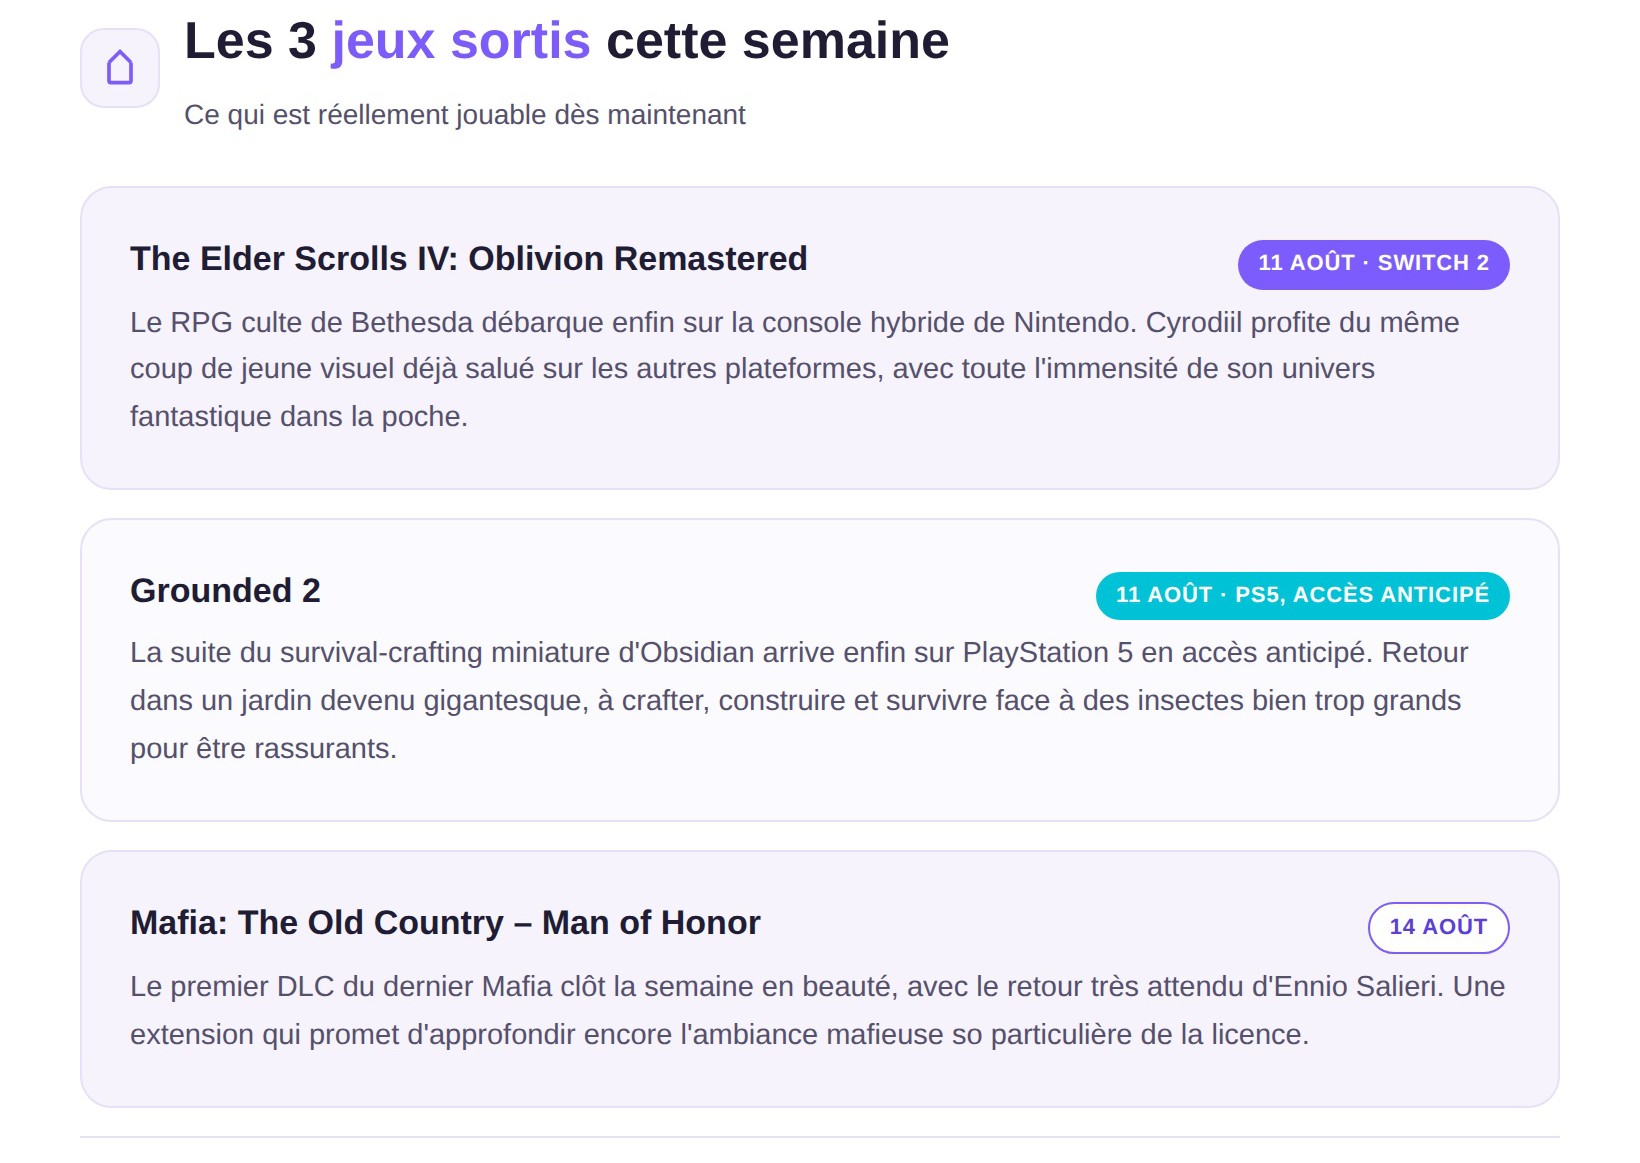Viewport: 1640px width, 1163px height.
Task: Click the 11 AOÛT · PS5, ACCÈS ANTICIPÉ badge
Action: [1302, 596]
